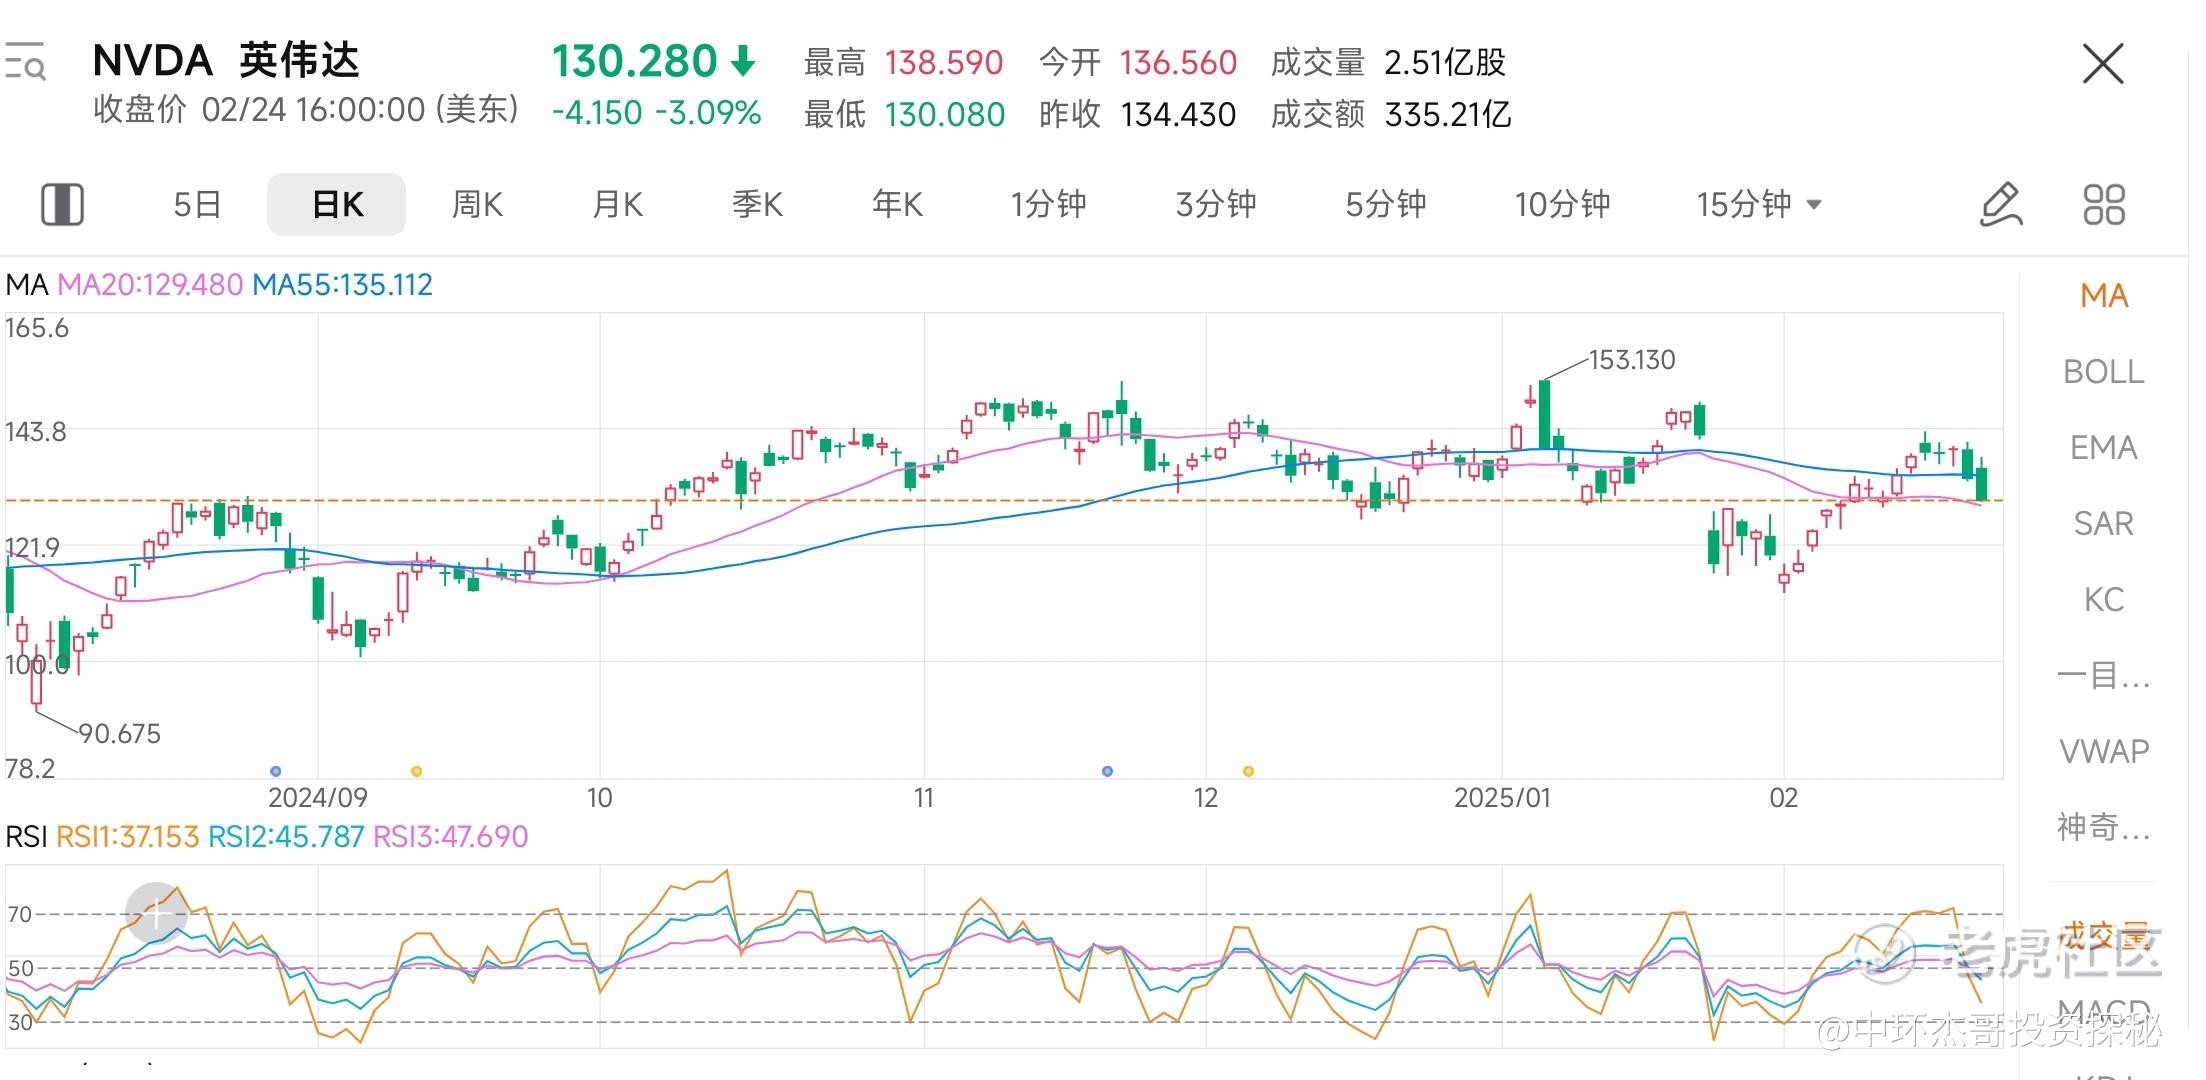The height and width of the screenshot is (1080, 2206).
Task: Click the 153.130 high price annotation
Action: coord(1632,360)
